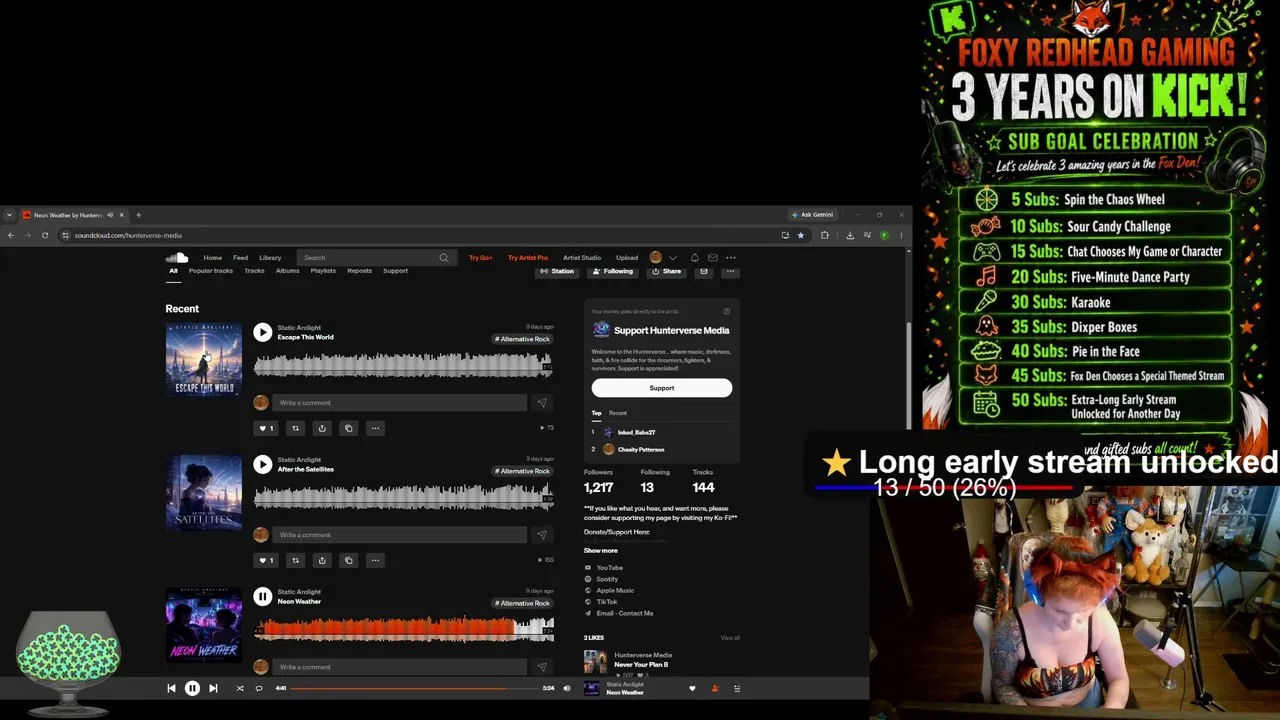Switch to Popular tracks tab
The width and height of the screenshot is (1280, 720).
tap(211, 271)
